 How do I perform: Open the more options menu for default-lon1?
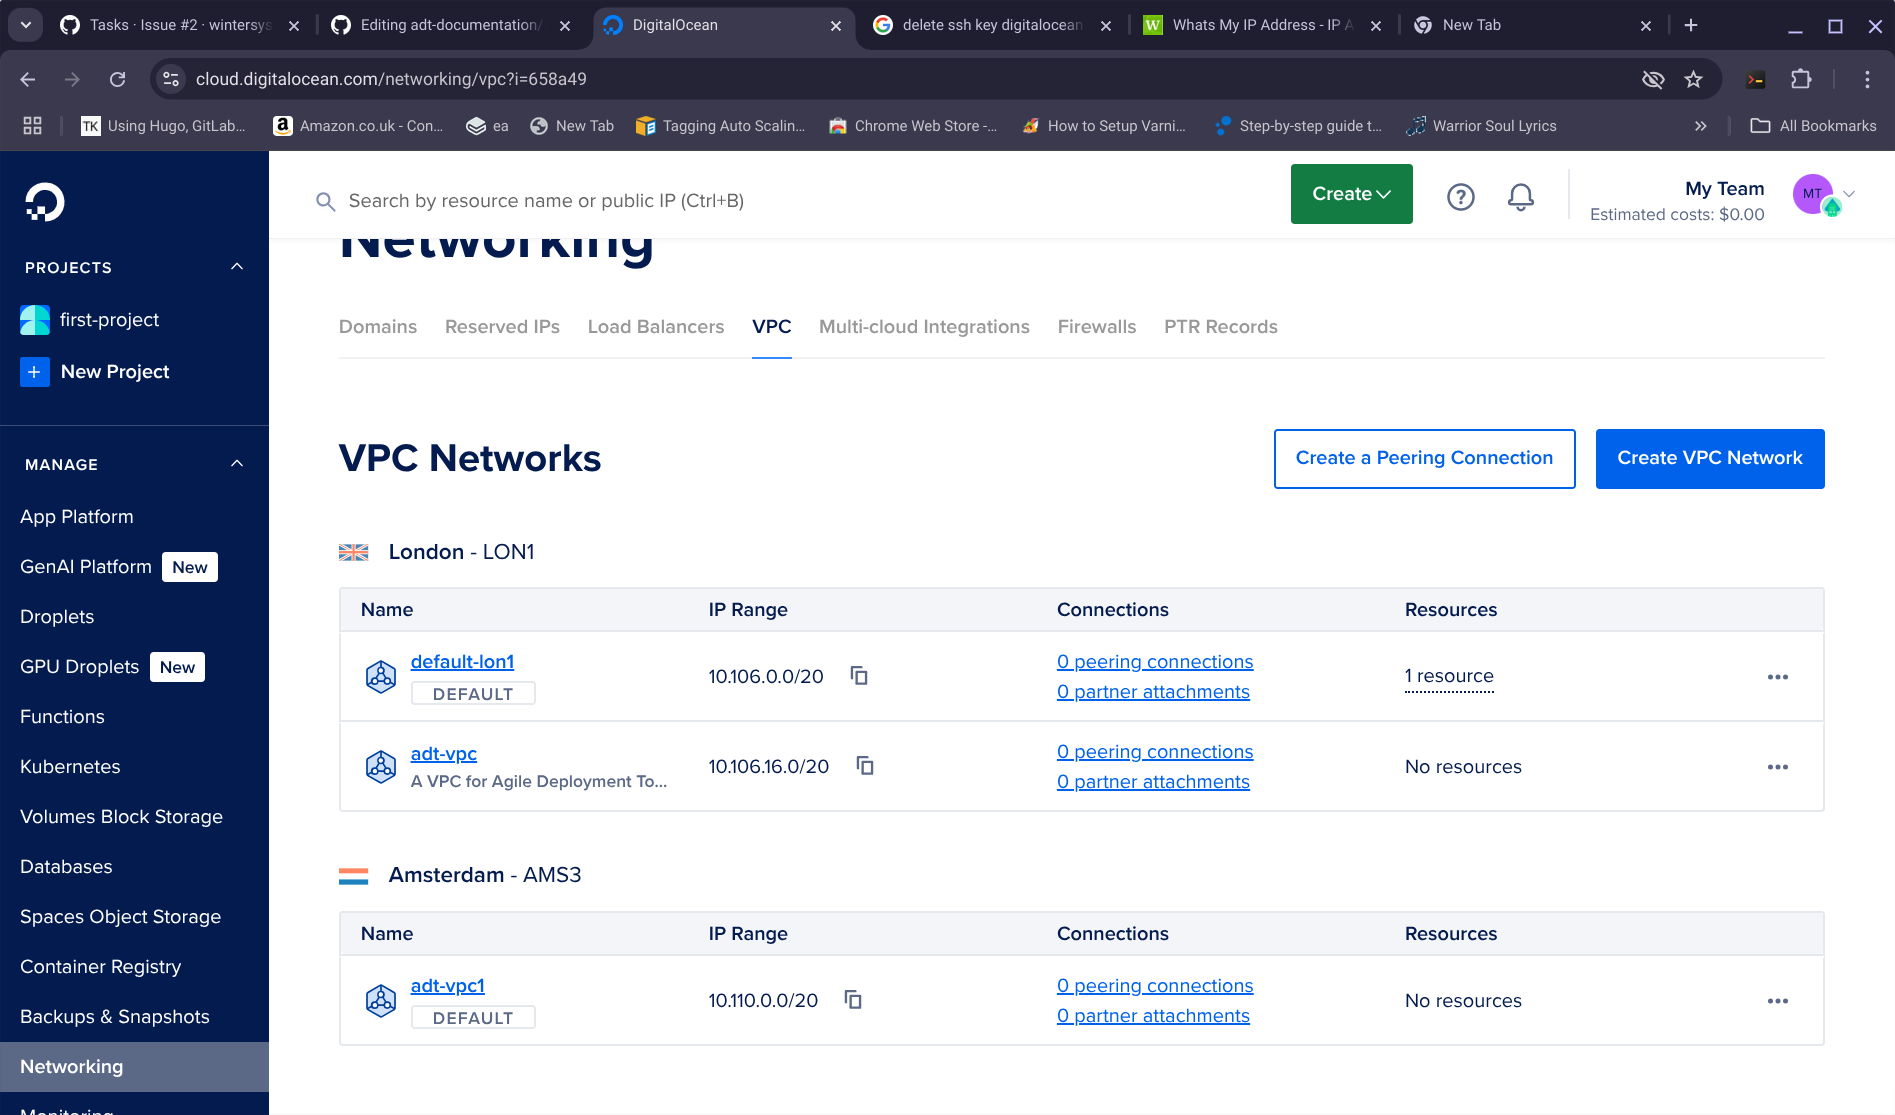pos(1777,677)
